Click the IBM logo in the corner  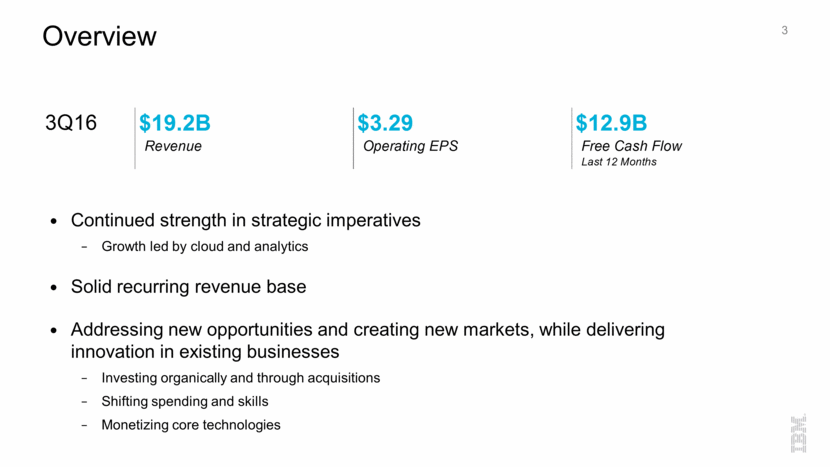tap(799, 433)
